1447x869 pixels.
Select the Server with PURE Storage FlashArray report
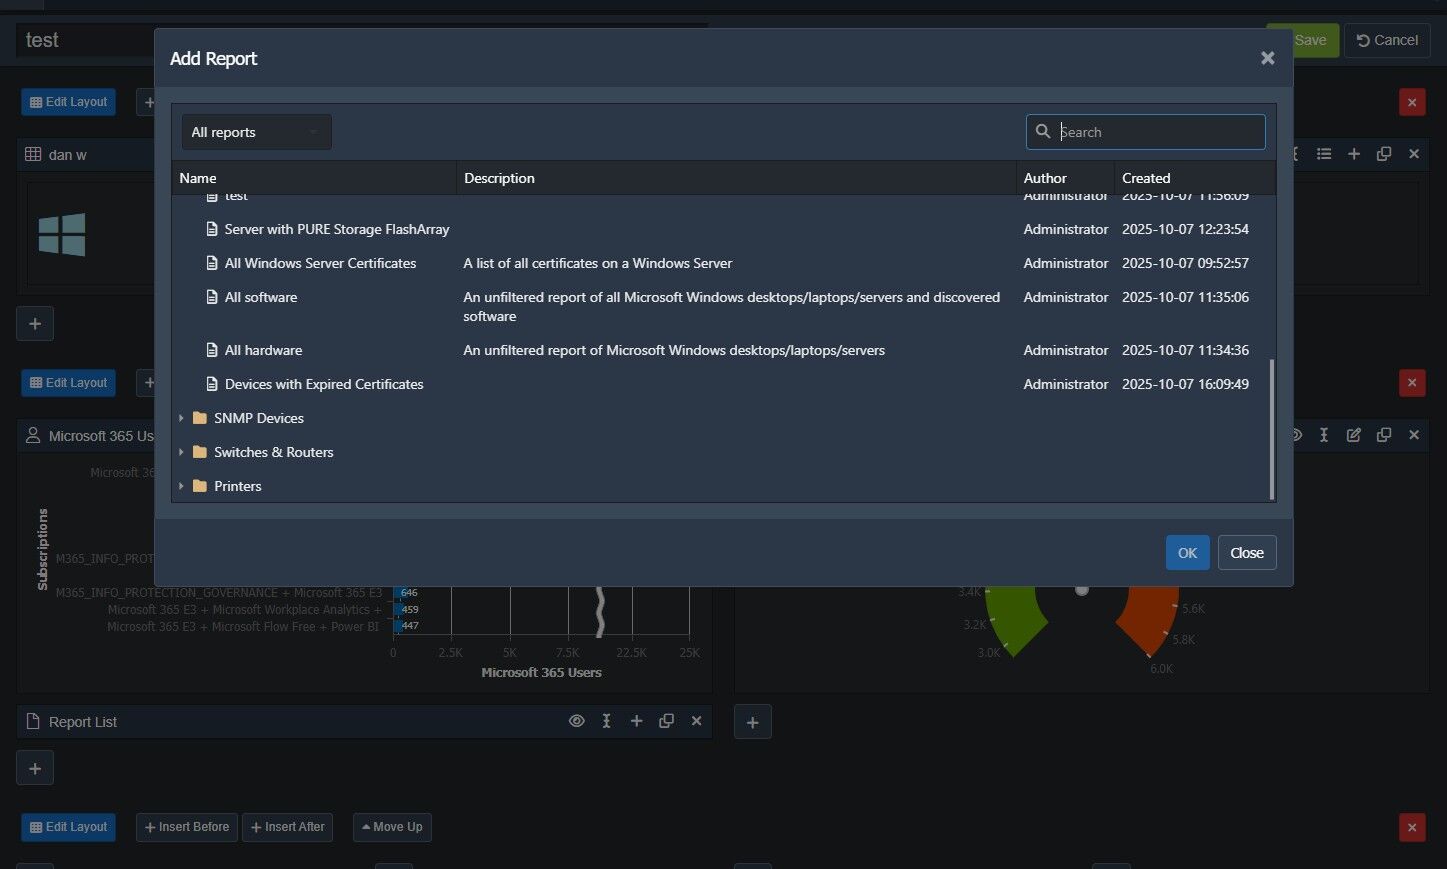pyautogui.click(x=337, y=229)
